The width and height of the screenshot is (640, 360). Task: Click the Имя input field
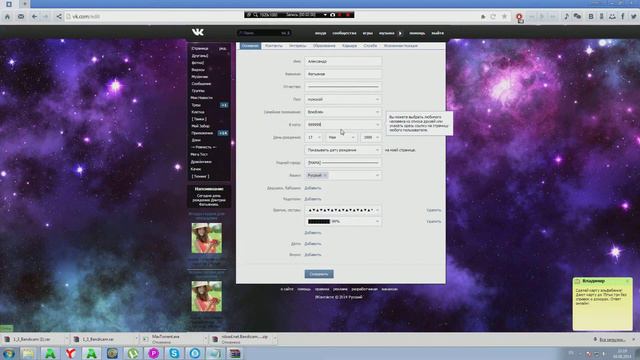click(x=343, y=61)
